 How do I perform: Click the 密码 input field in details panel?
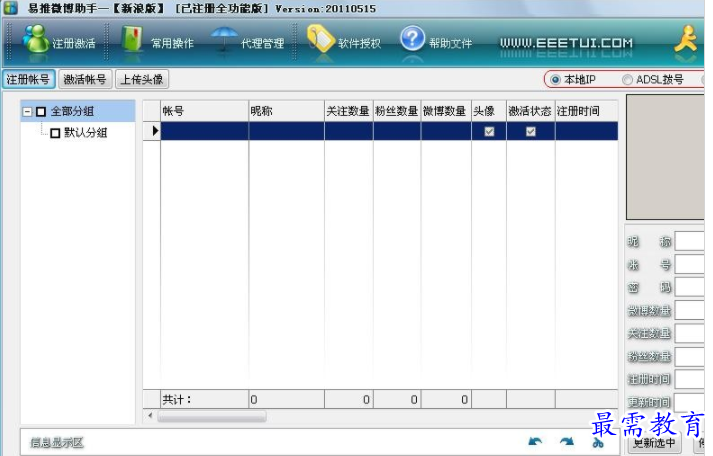pos(690,287)
